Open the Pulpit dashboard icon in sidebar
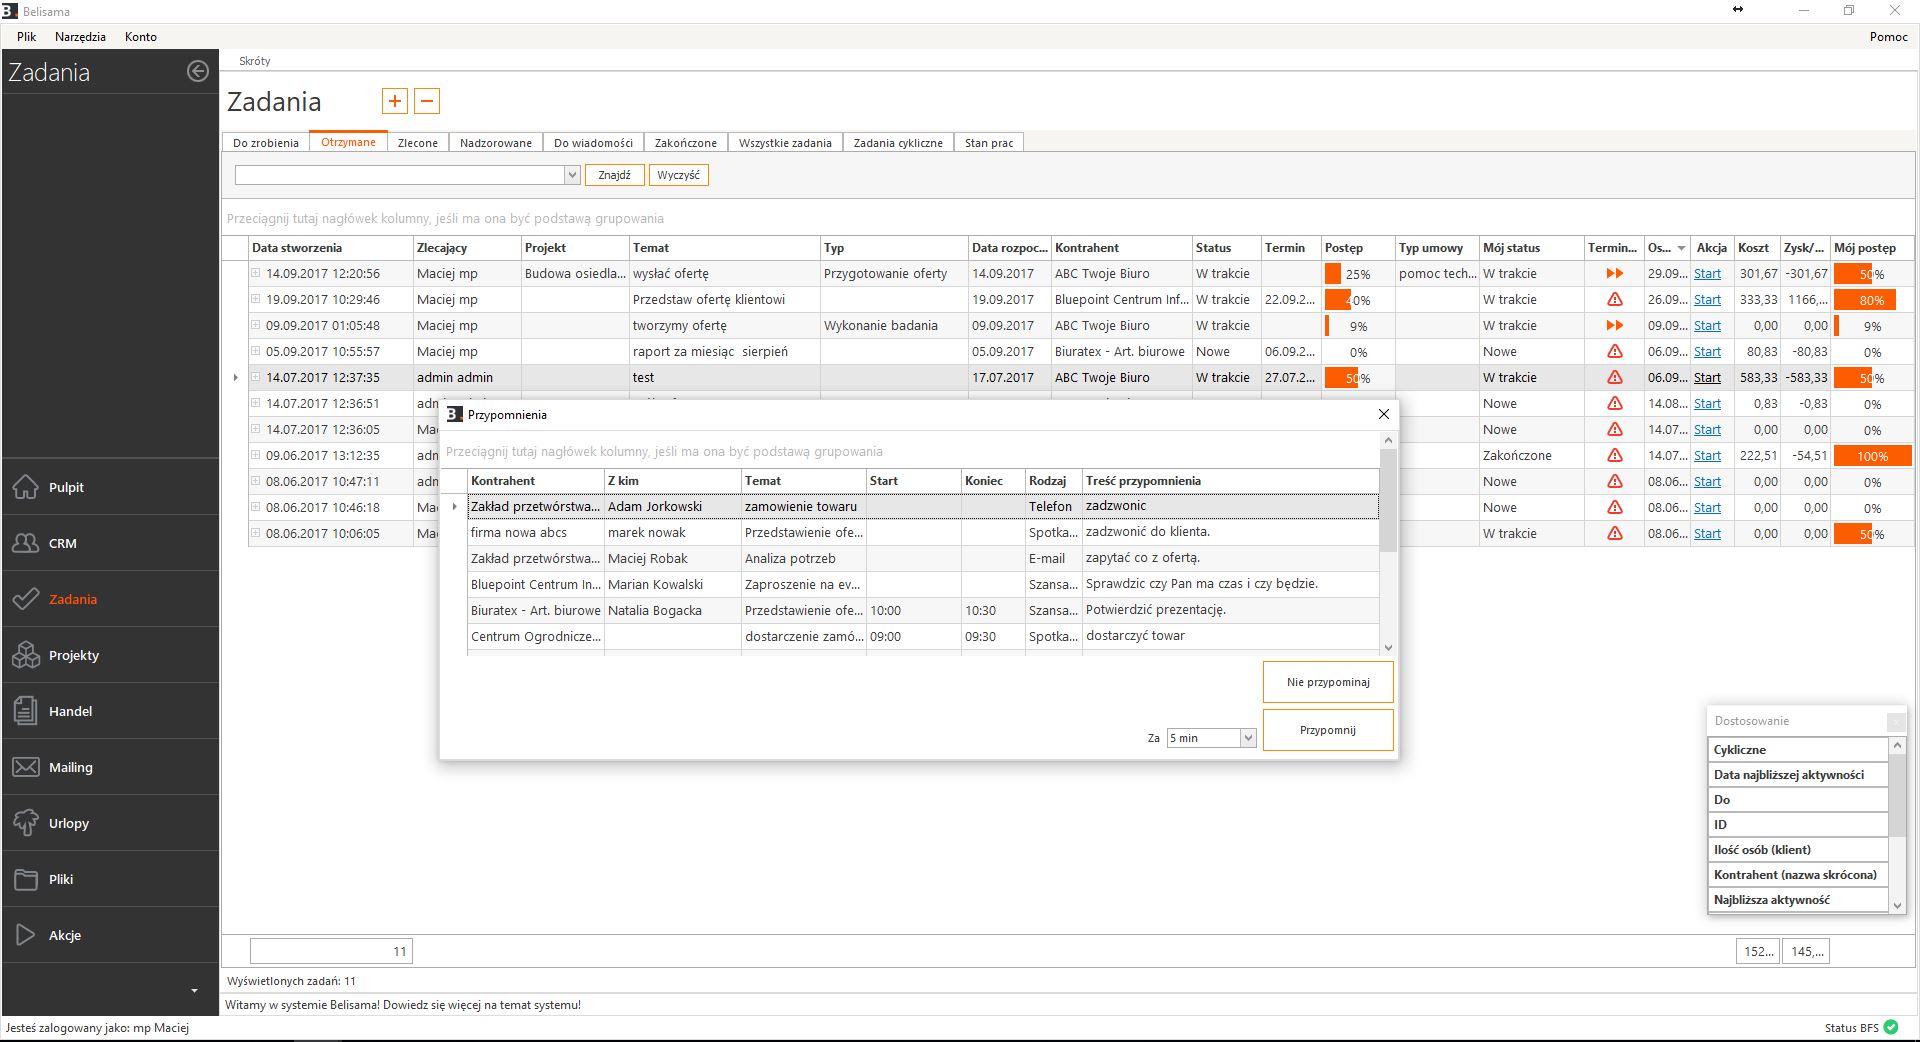Screen dimensions: 1920x1042 (x=26, y=487)
